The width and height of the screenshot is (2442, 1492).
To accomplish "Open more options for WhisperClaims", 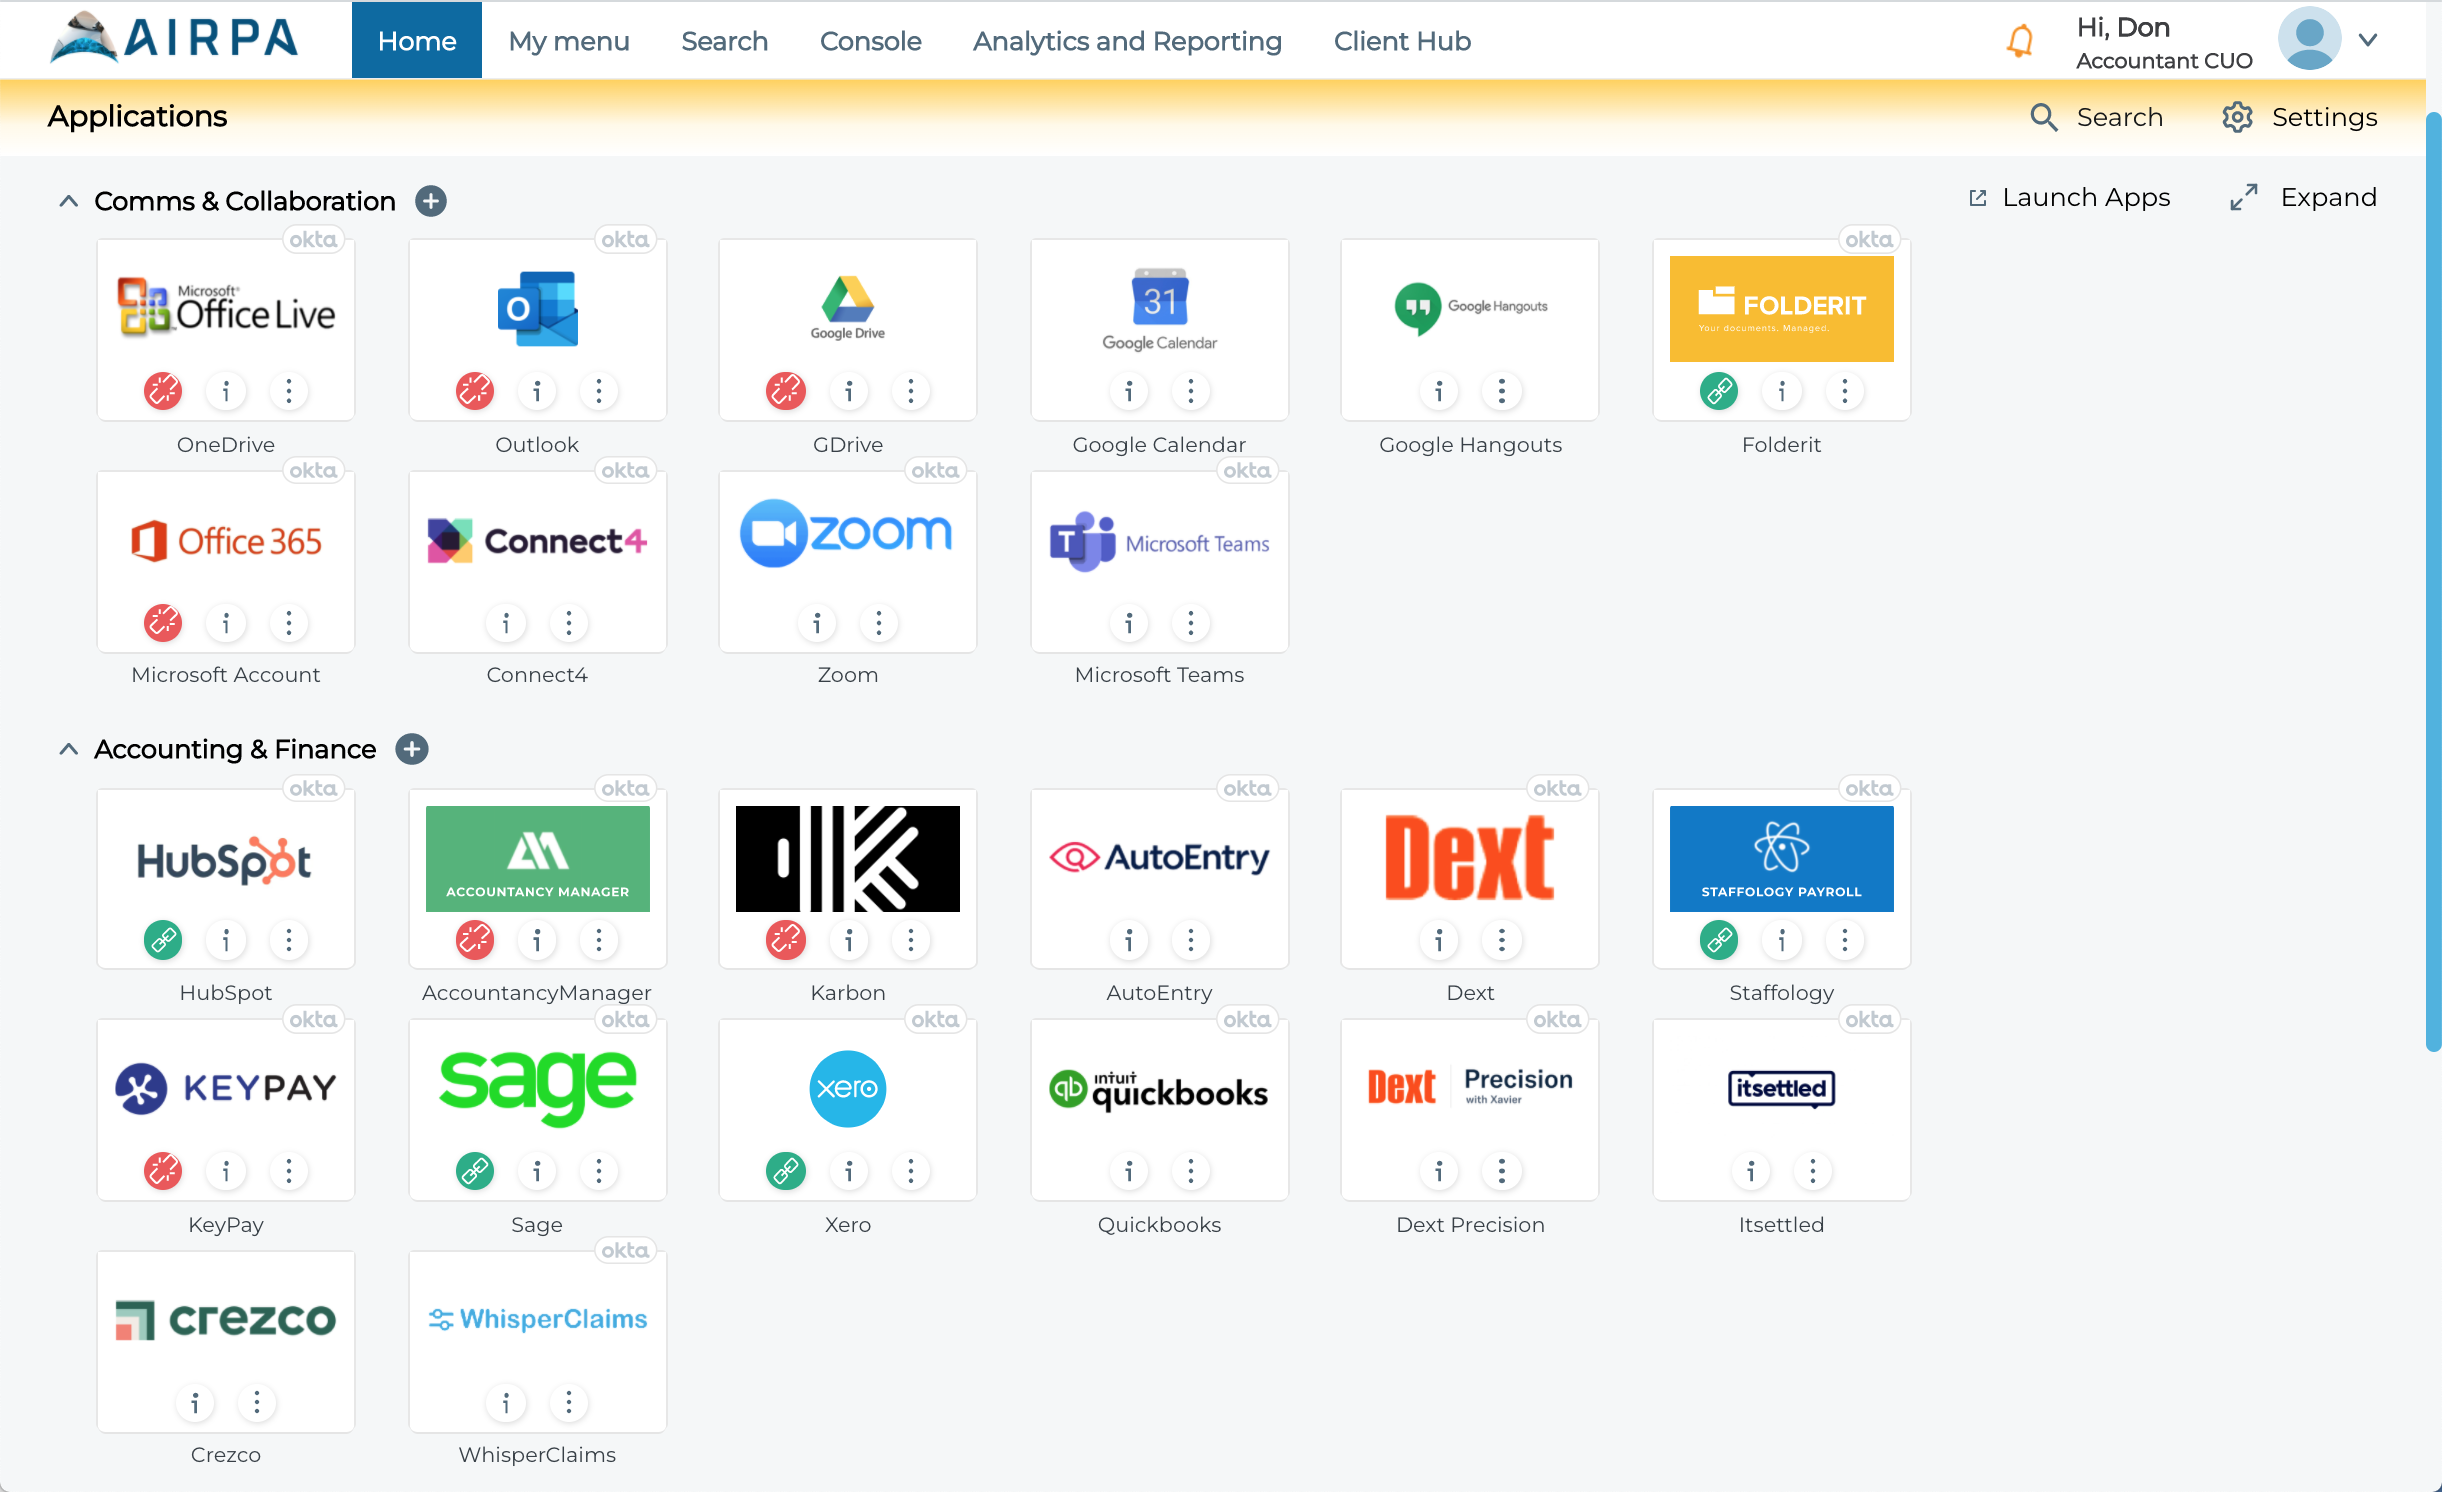I will click(x=569, y=1403).
